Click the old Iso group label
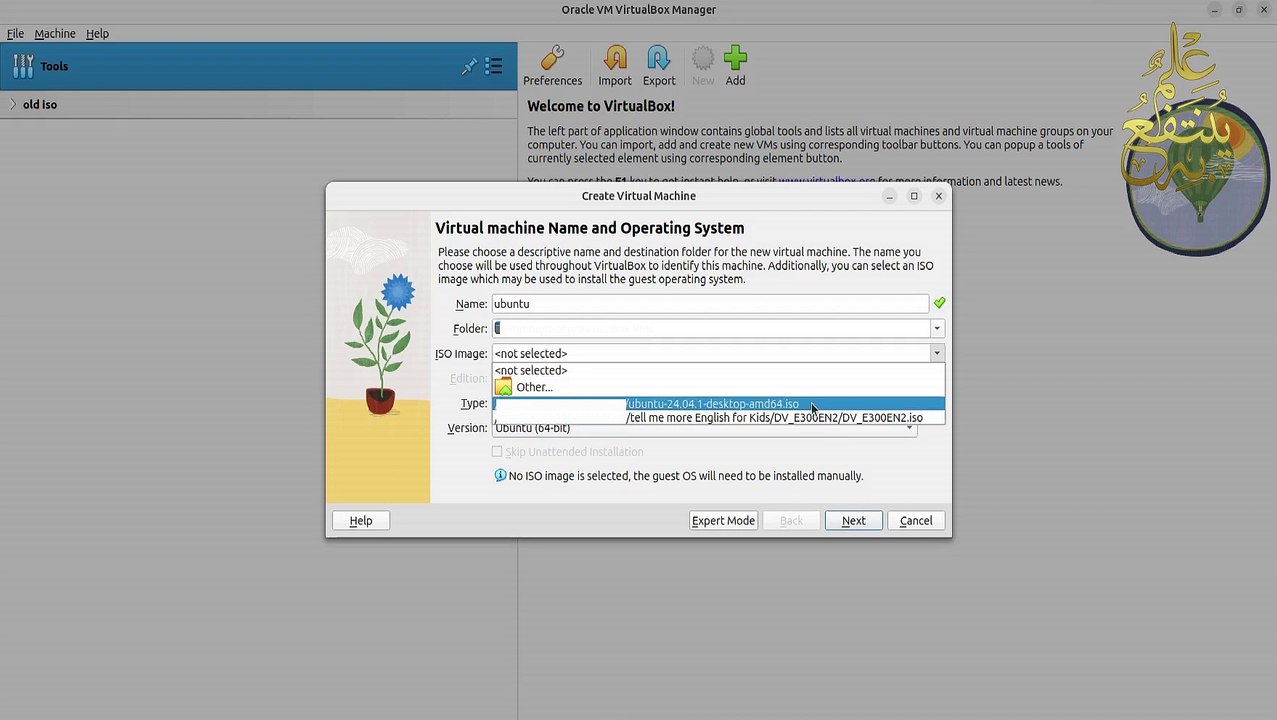1277x720 pixels. pyautogui.click(x=40, y=104)
